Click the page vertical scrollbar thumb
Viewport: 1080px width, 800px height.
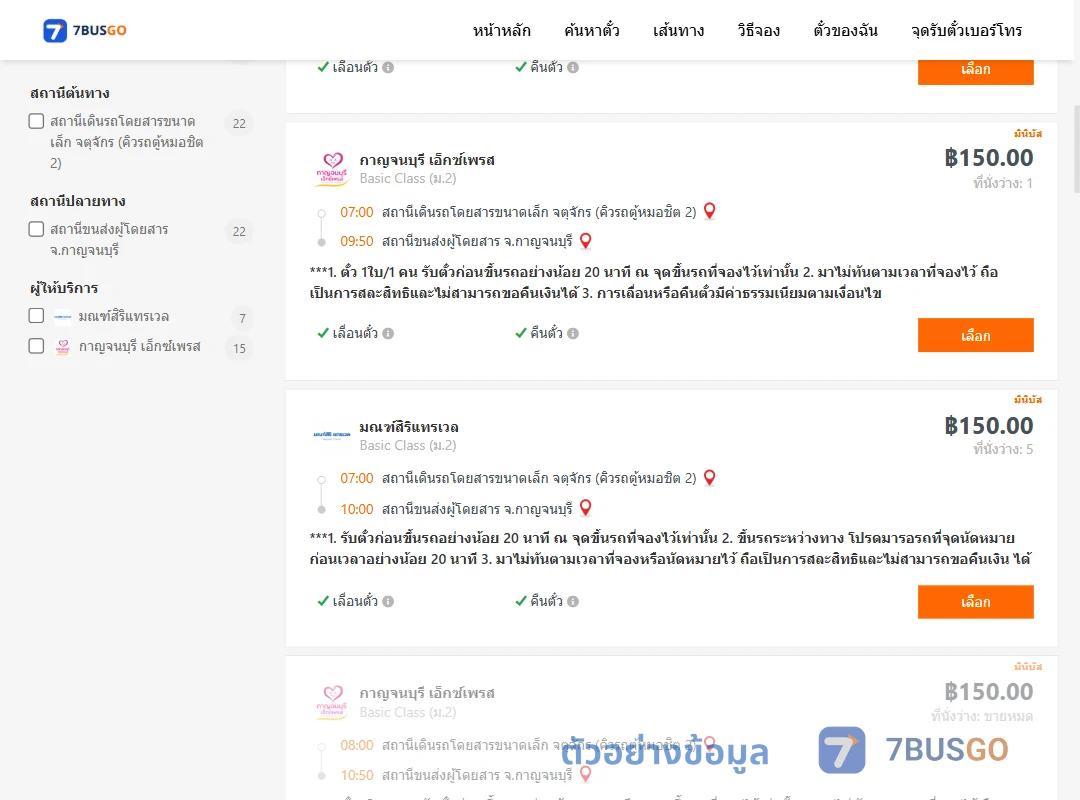[x=1077, y=150]
